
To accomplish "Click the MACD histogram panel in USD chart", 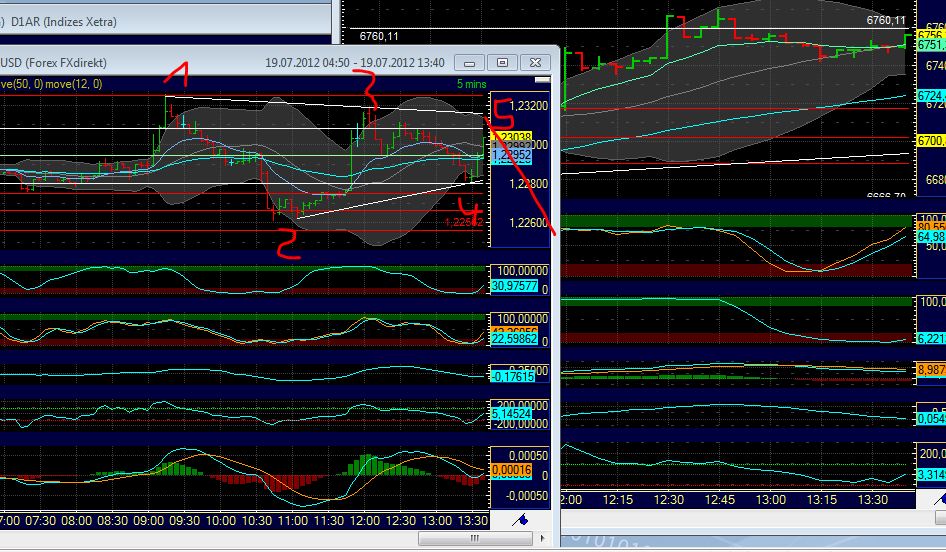I will tap(243, 477).
